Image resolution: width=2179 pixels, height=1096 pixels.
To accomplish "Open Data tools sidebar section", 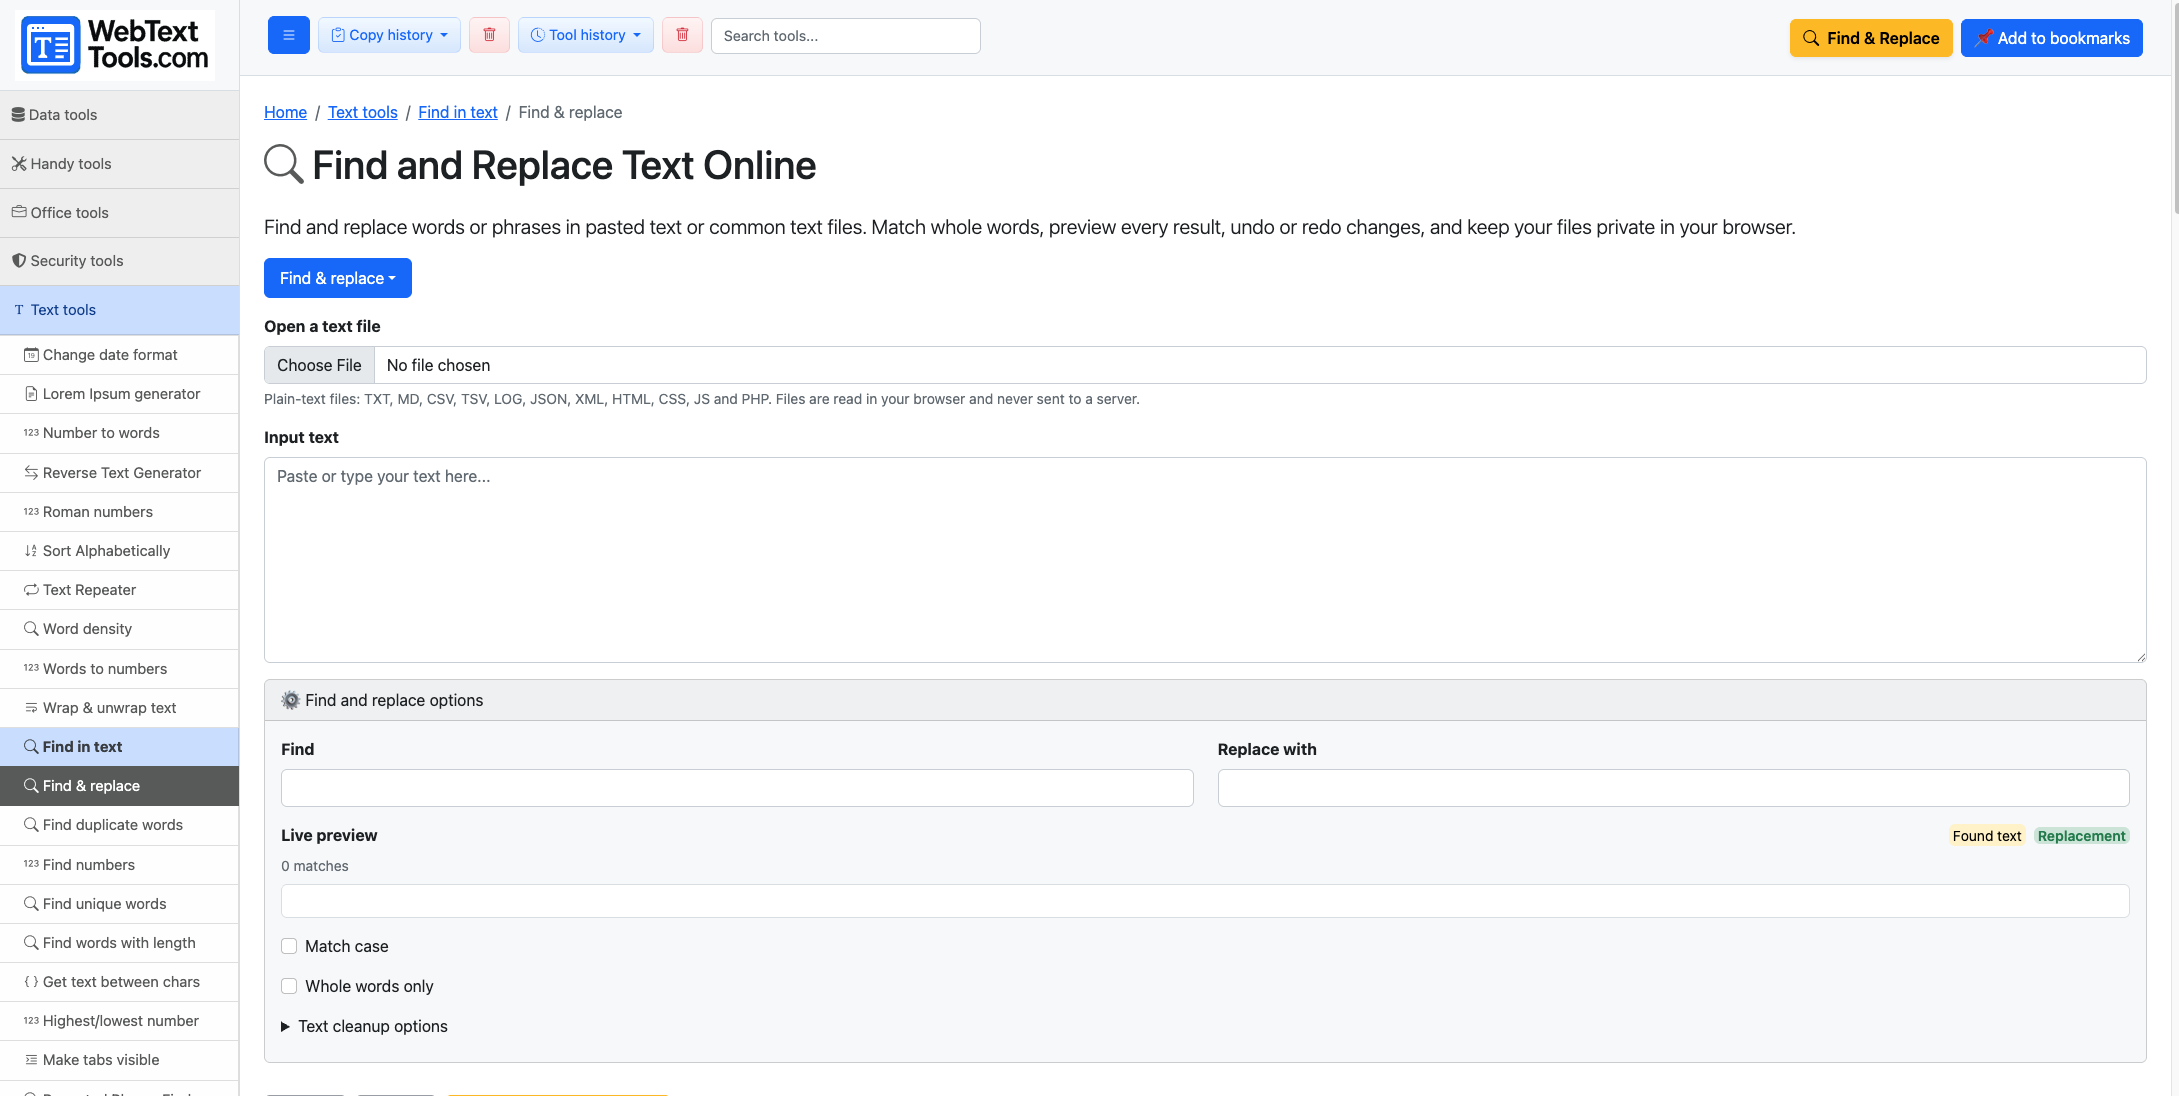I will (120, 115).
